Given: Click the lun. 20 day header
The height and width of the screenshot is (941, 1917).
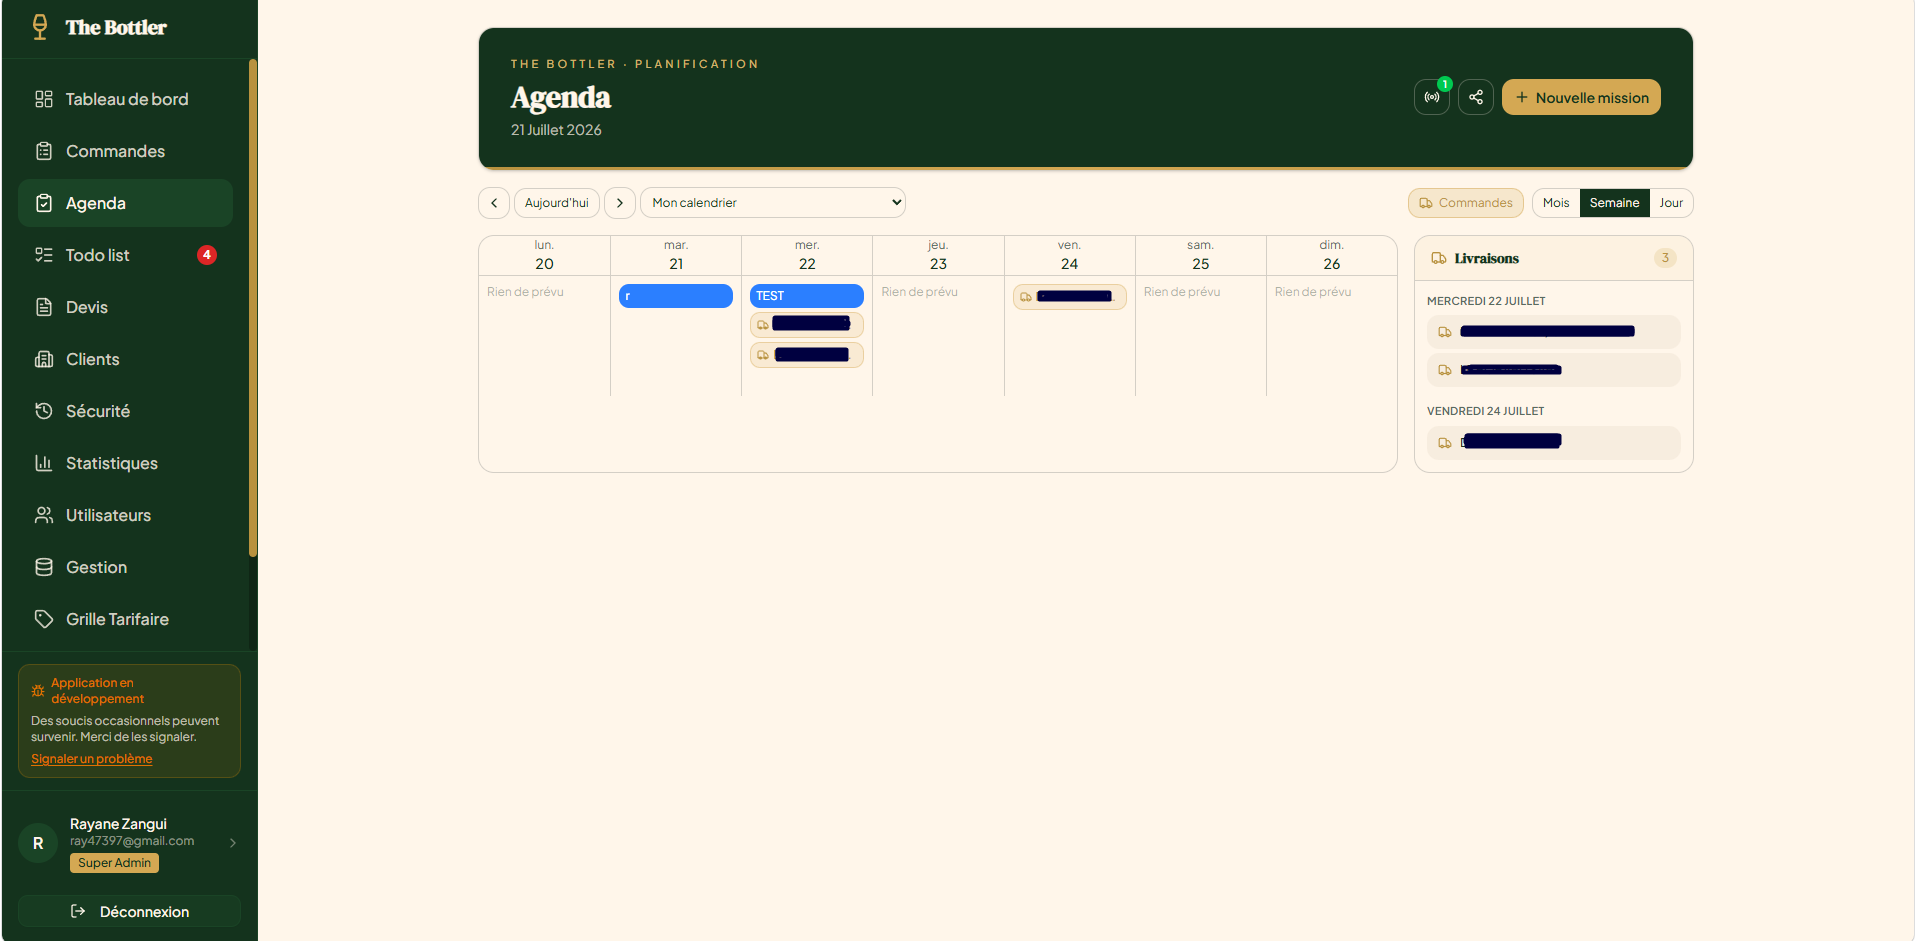Looking at the screenshot, I should [x=544, y=256].
